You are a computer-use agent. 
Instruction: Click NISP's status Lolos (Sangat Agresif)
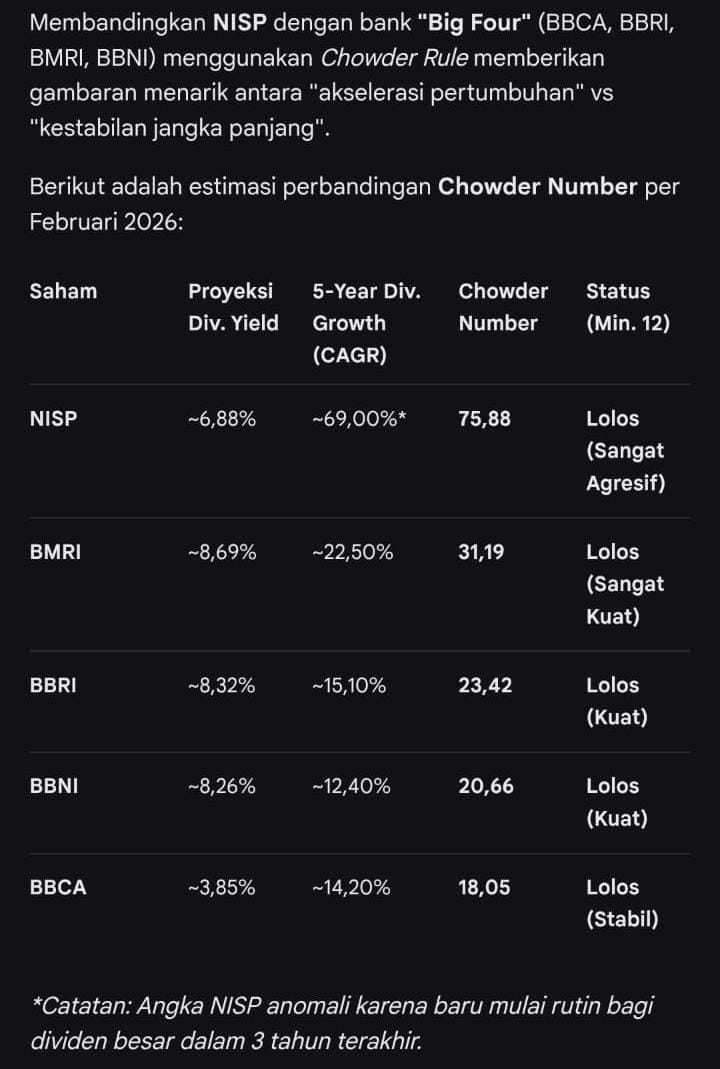coord(625,451)
